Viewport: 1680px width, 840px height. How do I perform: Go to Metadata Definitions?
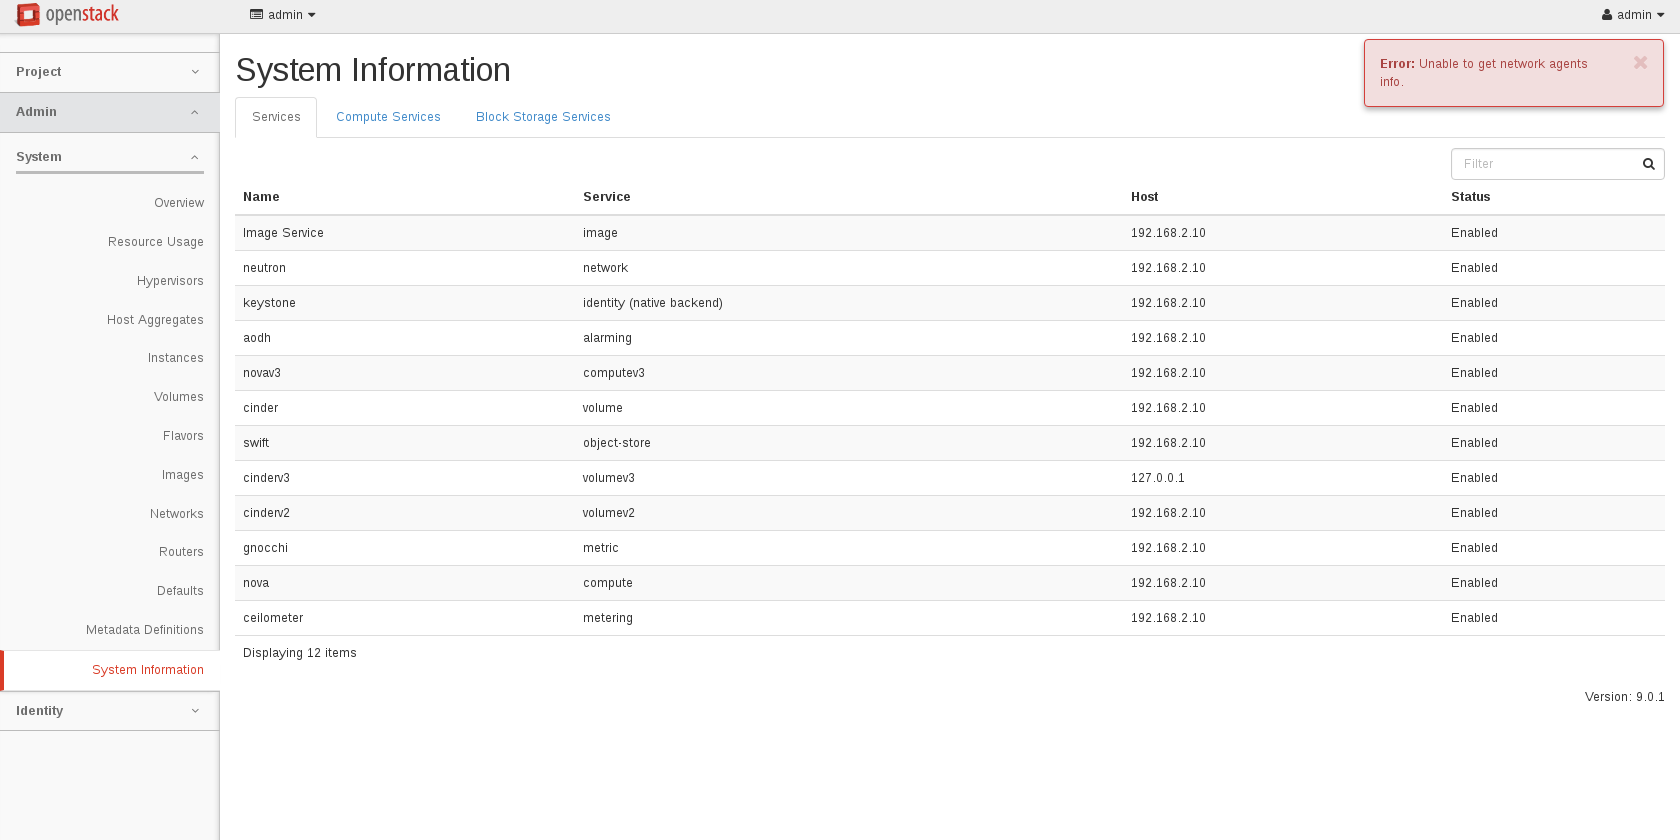pos(145,630)
